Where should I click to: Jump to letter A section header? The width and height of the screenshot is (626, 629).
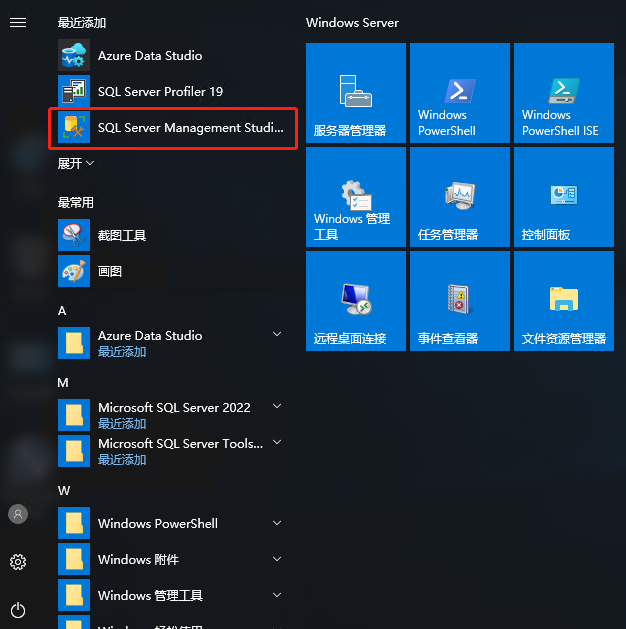point(62,310)
